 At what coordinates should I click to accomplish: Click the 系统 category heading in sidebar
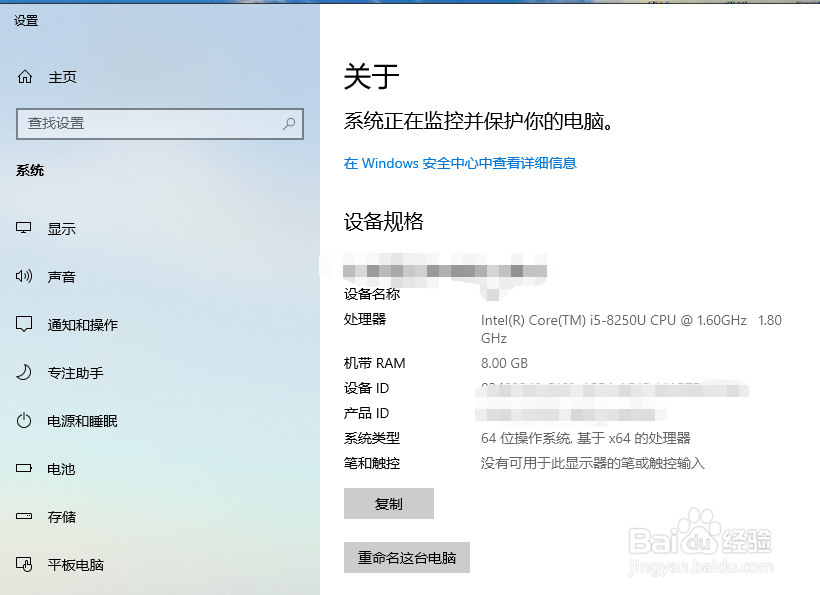click(x=30, y=170)
